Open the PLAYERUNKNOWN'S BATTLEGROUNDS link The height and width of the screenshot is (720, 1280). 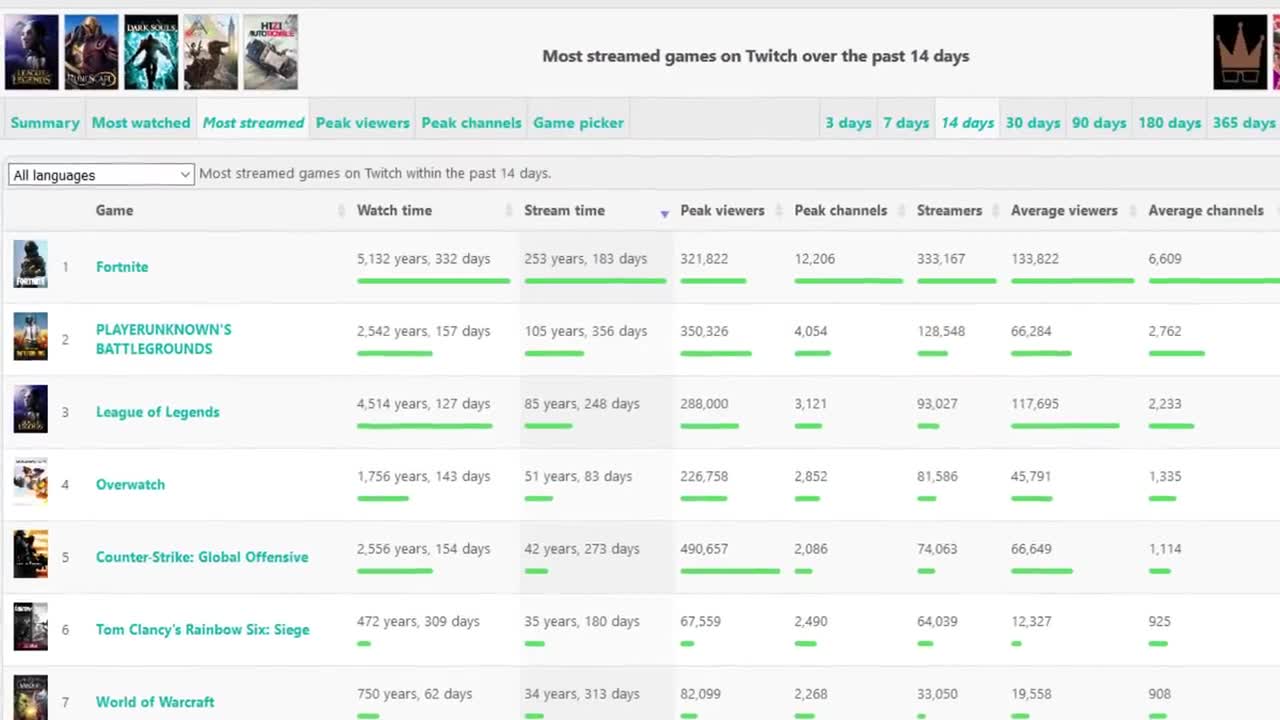(x=164, y=339)
